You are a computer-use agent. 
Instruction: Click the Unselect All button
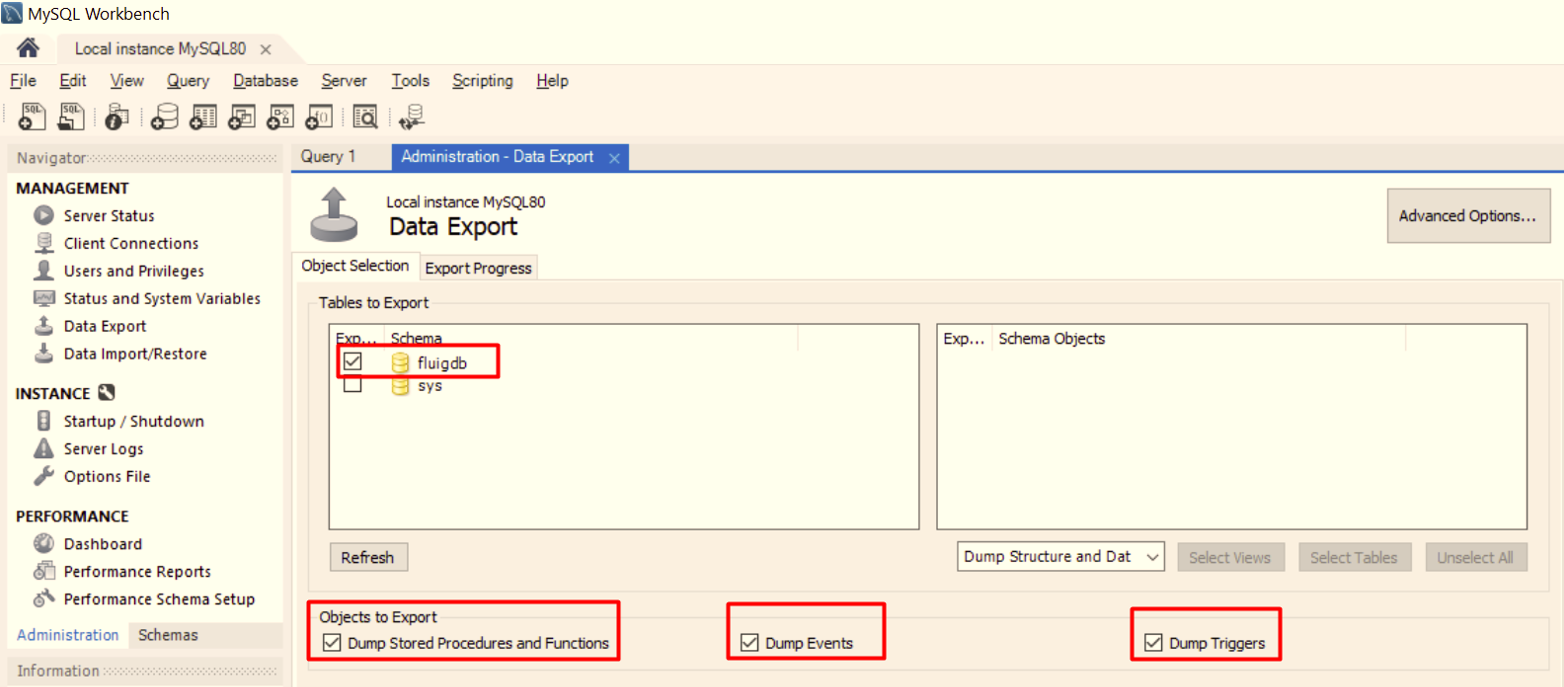tap(1475, 557)
